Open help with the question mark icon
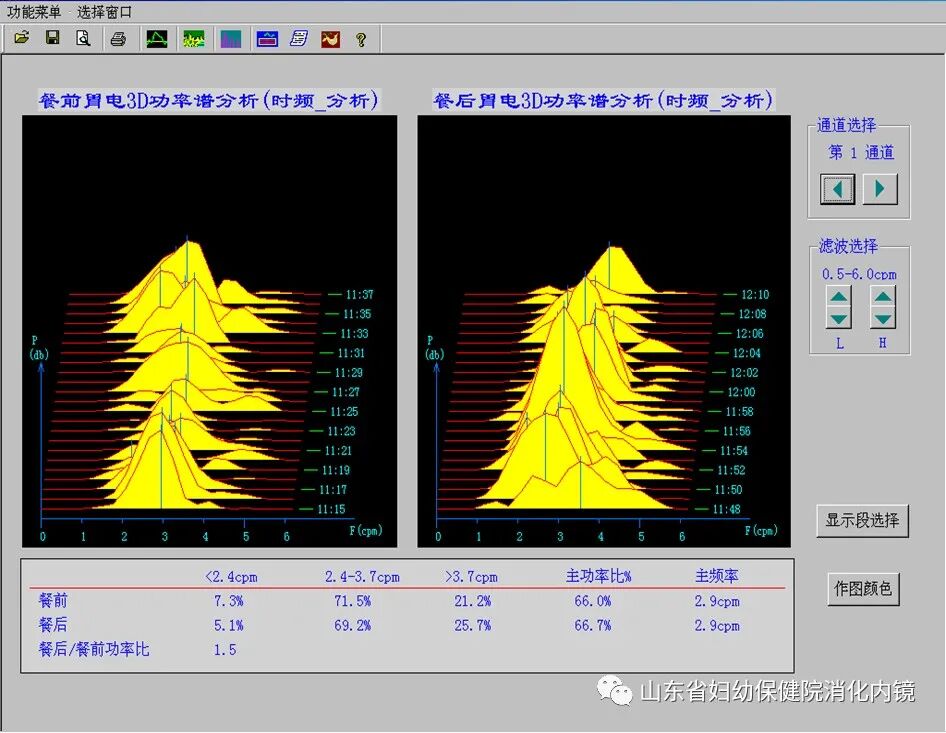Image resolution: width=946 pixels, height=733 pixels. tap(361, 40)
